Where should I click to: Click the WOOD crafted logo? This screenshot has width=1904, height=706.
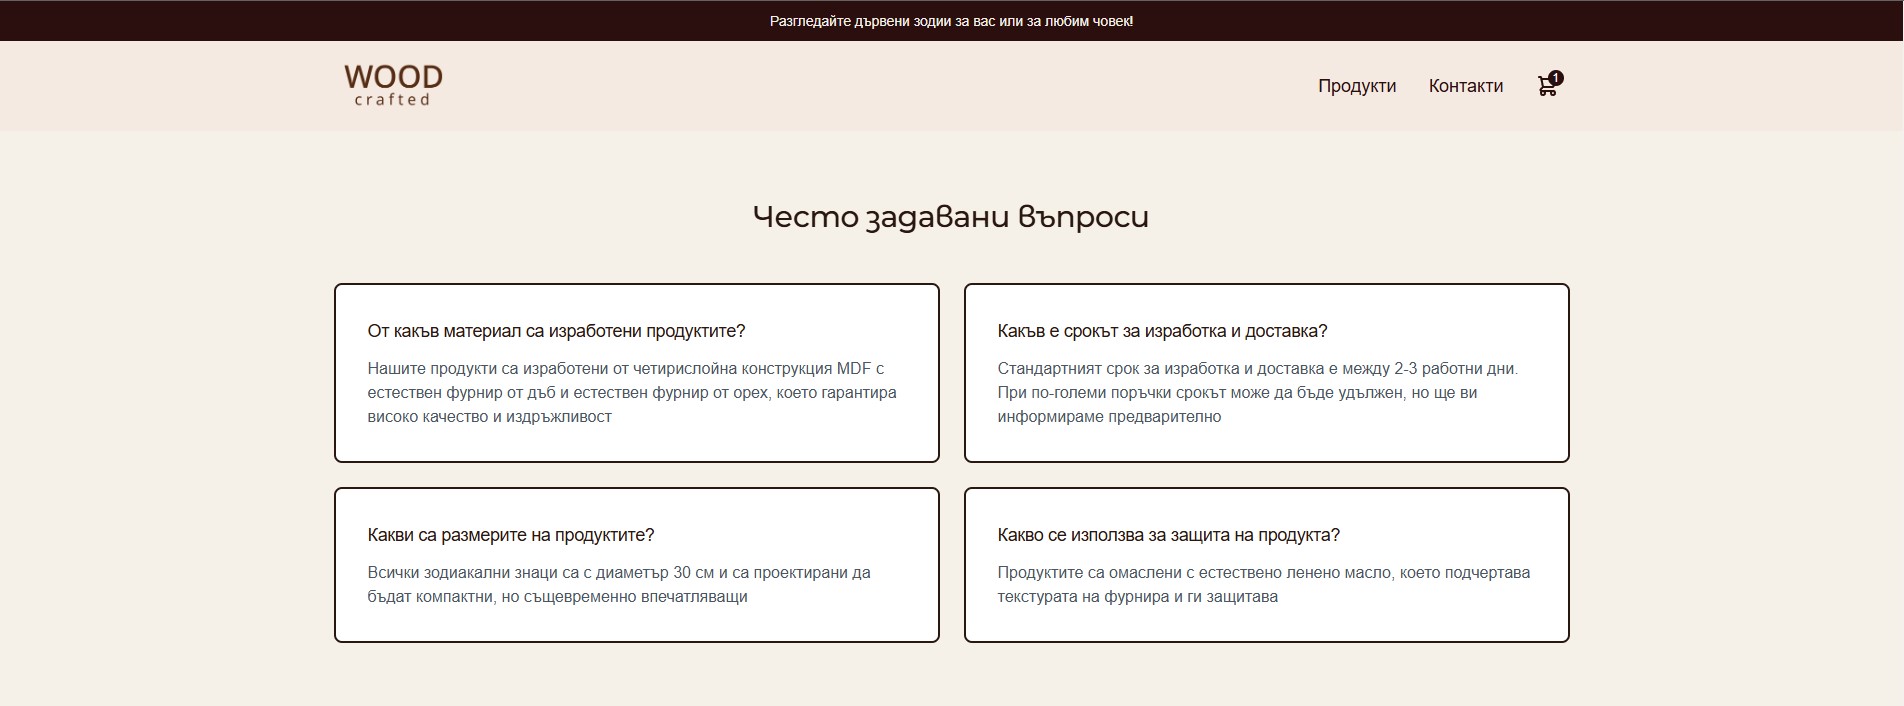click(x=393, y=85)
